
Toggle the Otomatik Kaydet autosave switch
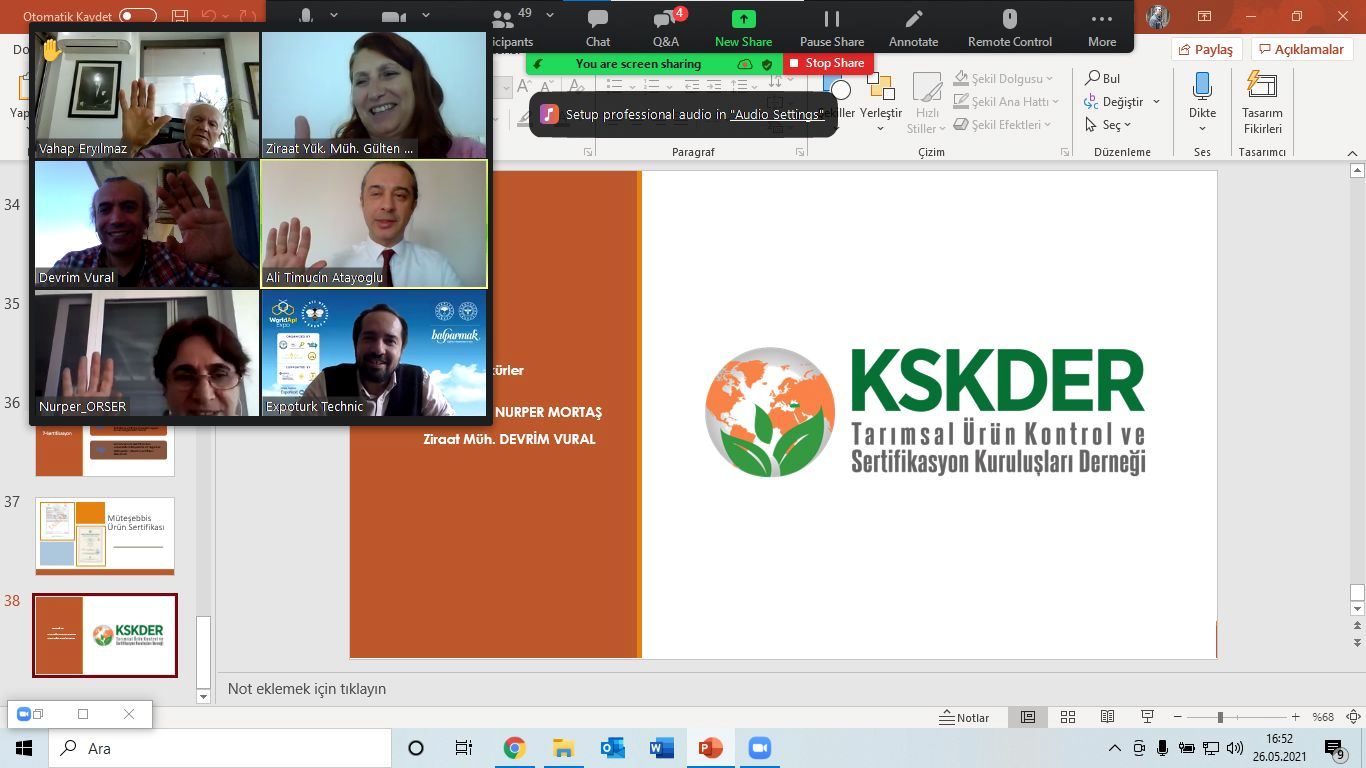coord(138,16)
